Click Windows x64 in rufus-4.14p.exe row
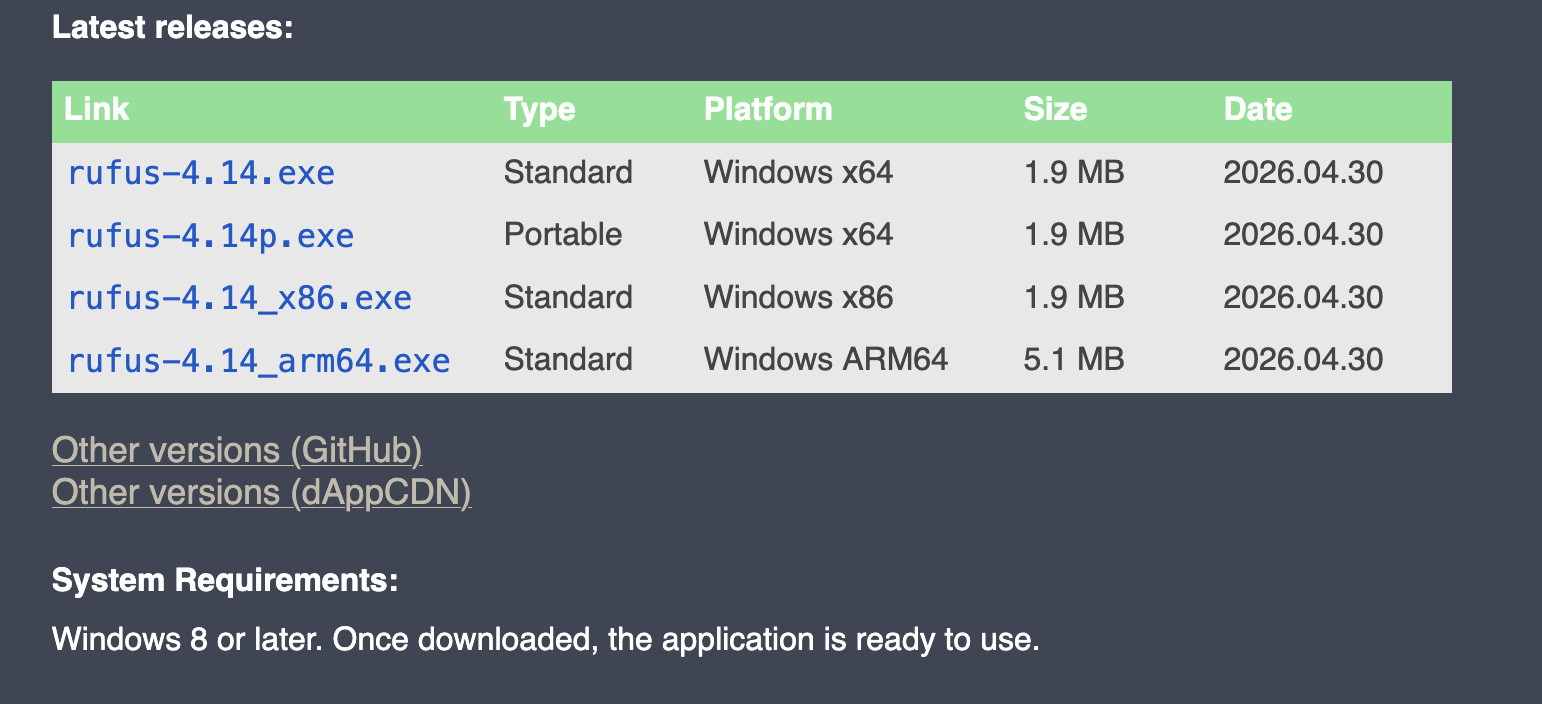Viewport: 1542px width, 704px height. 799,235
